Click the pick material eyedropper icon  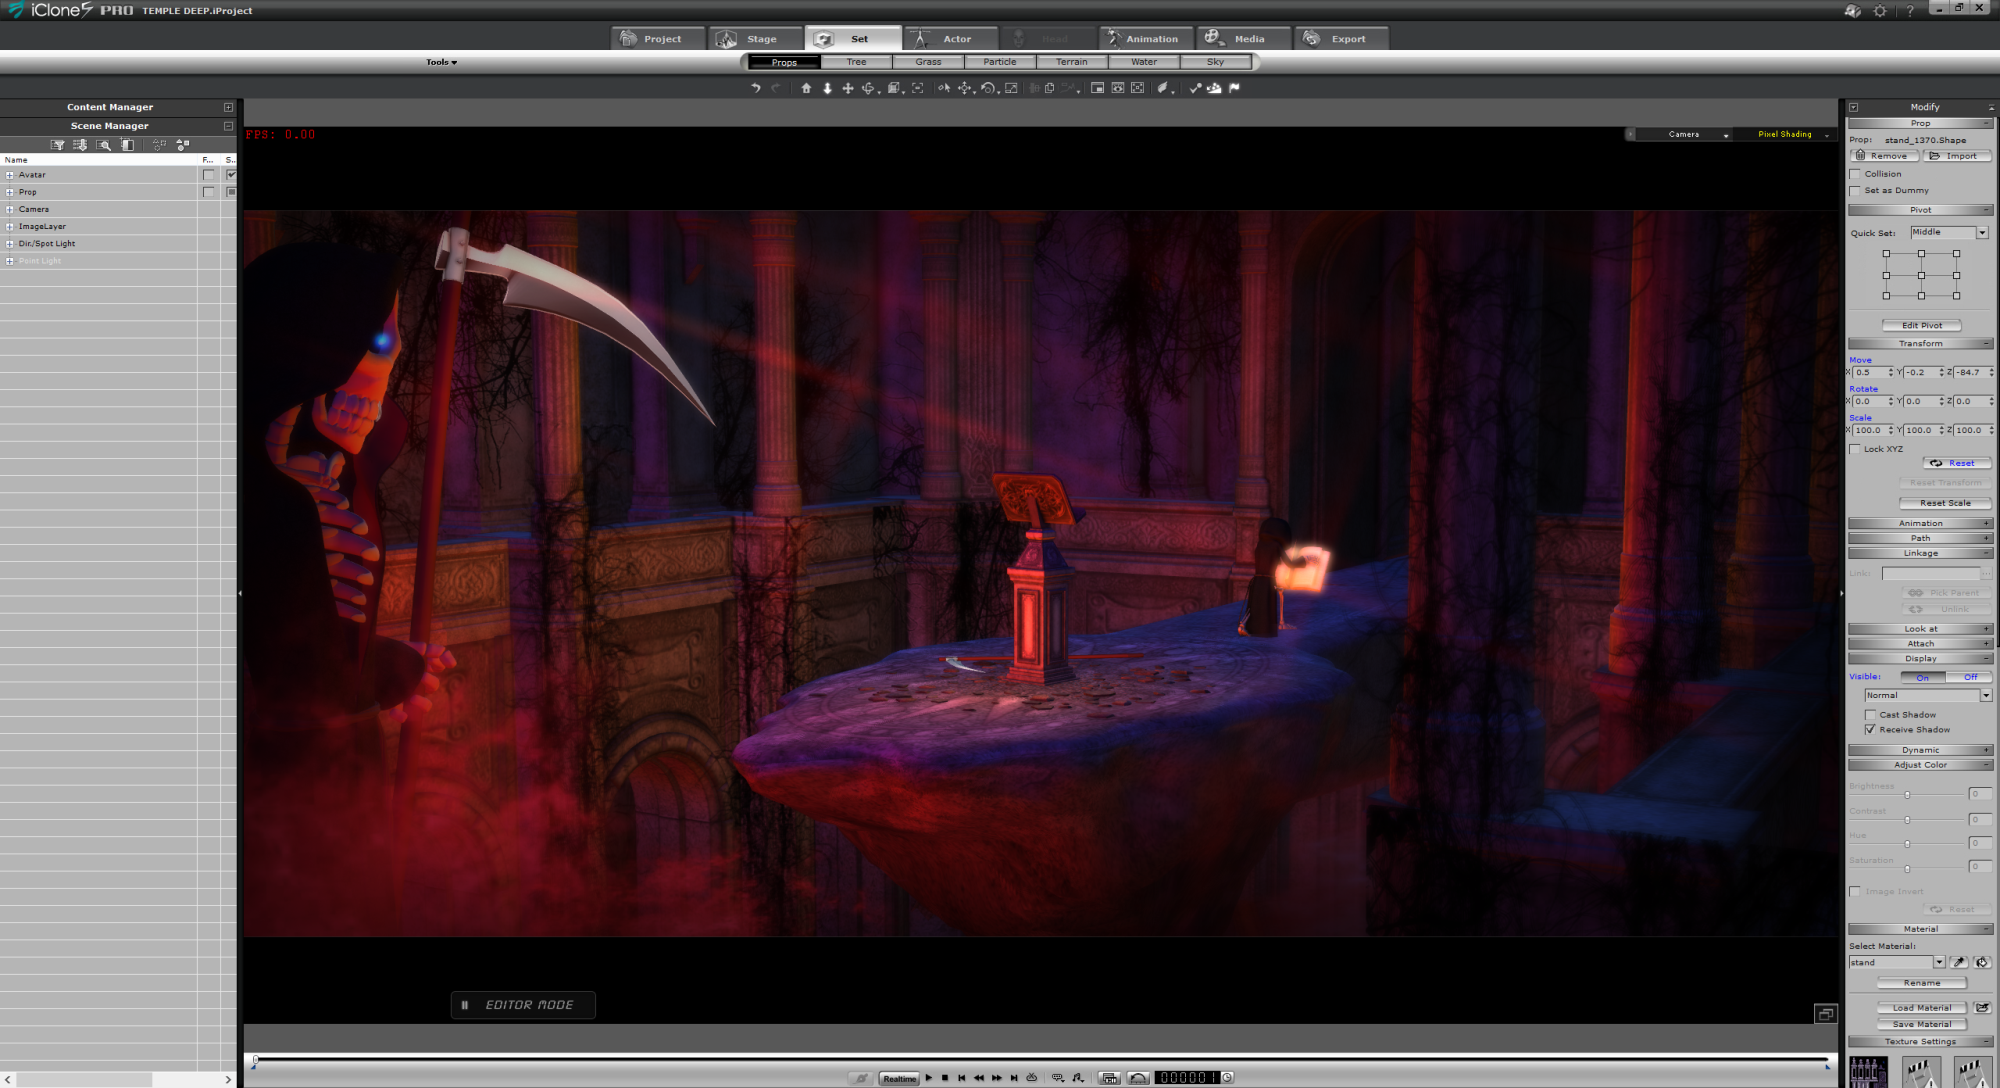1959,962
